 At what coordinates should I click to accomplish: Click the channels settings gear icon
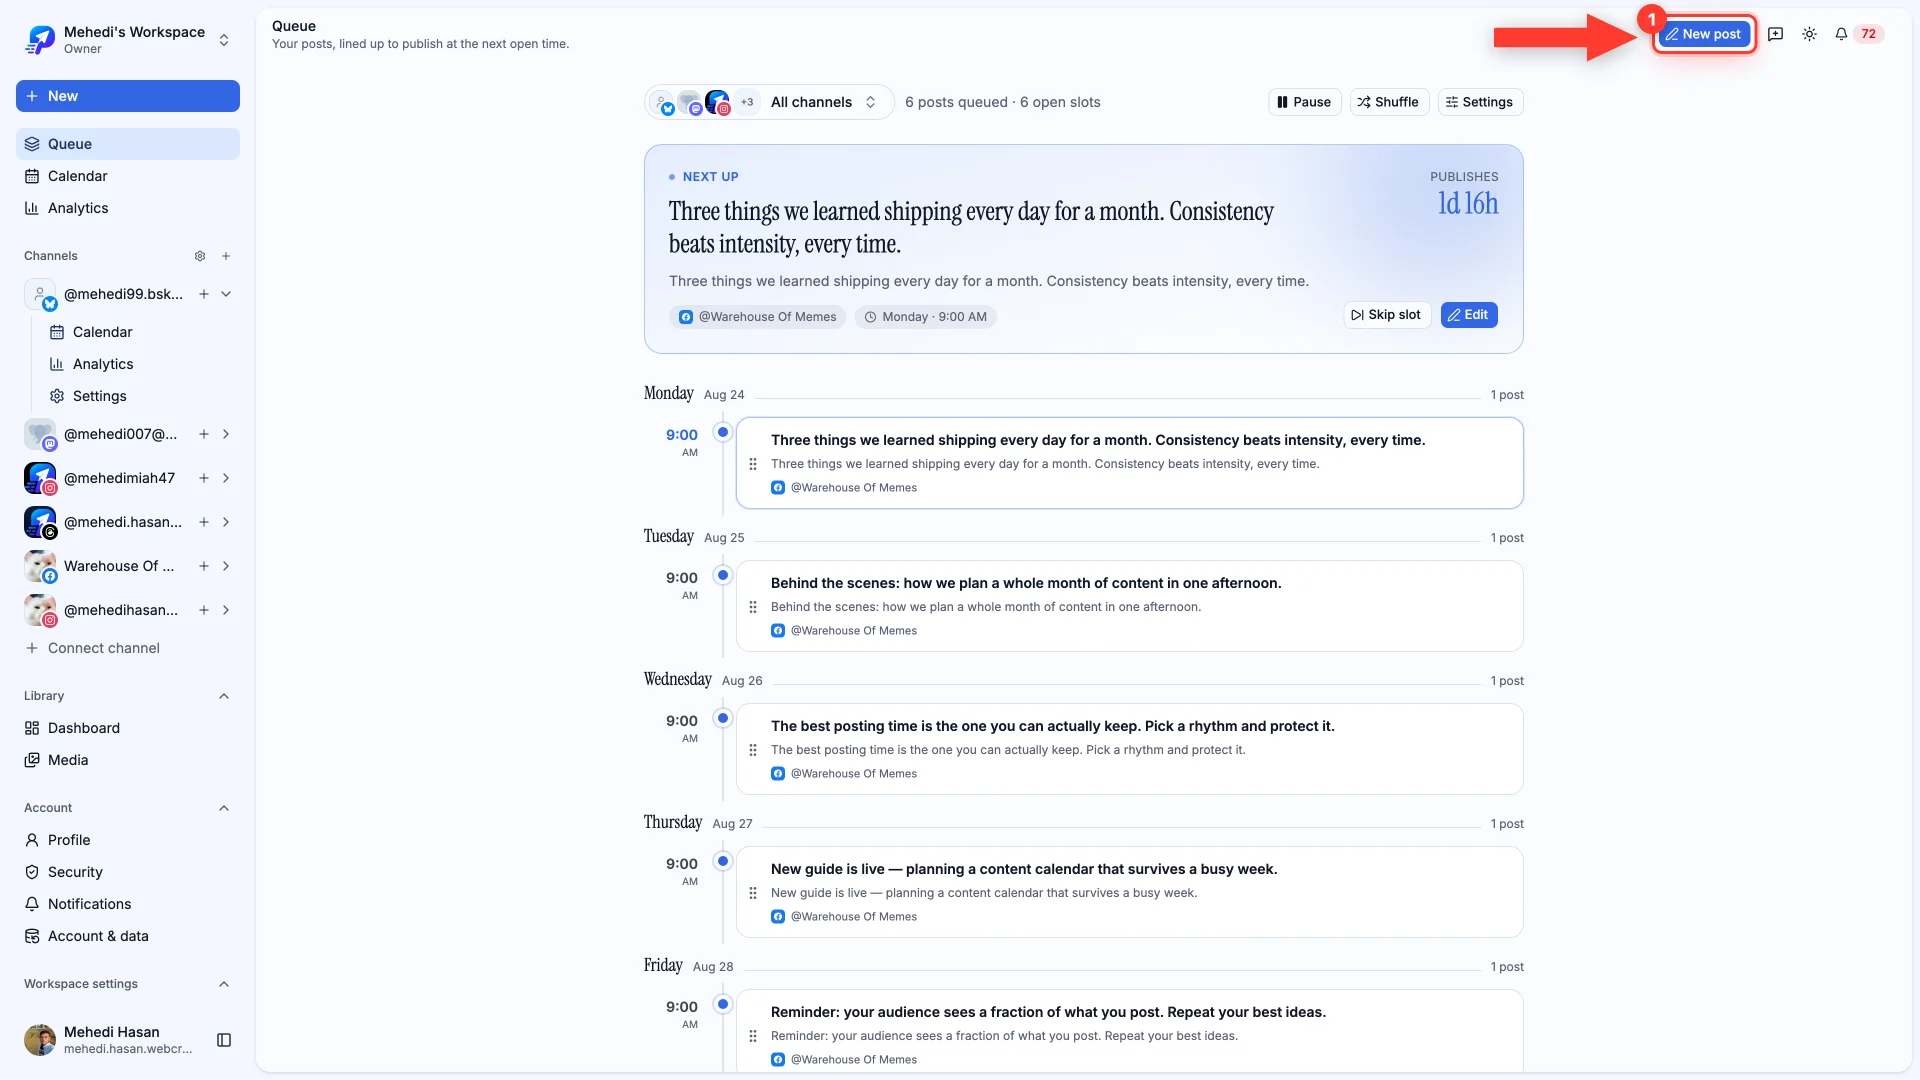(200, 256)
